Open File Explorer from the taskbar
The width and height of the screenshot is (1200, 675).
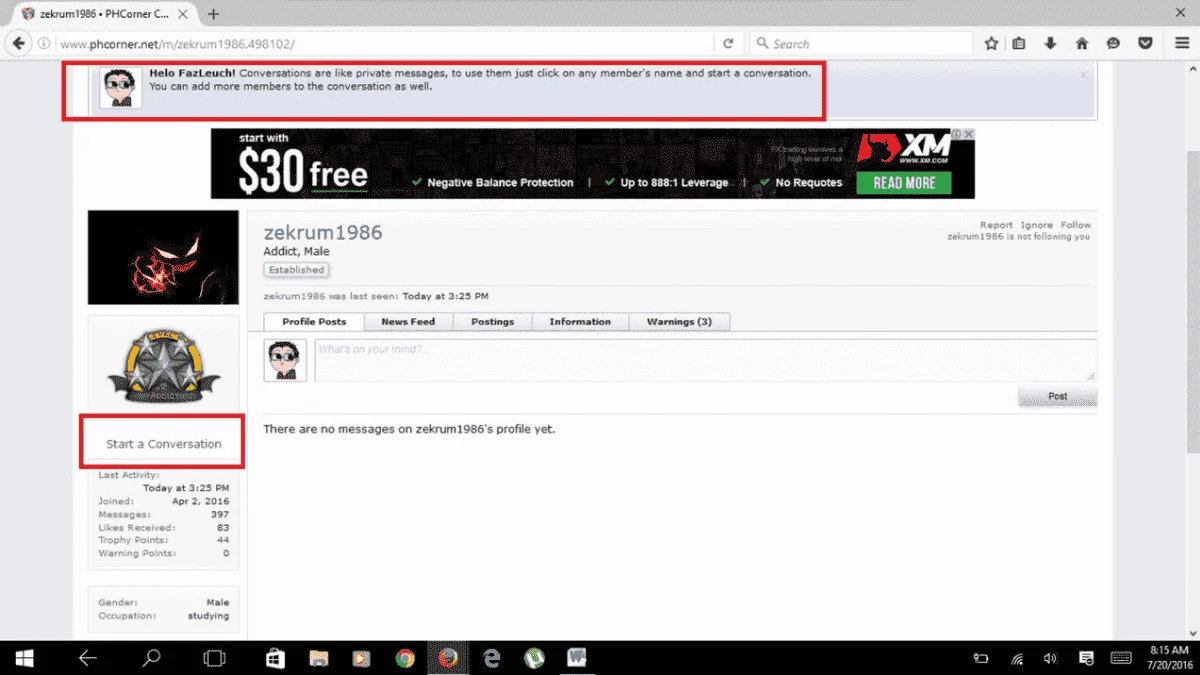[318, 658]
